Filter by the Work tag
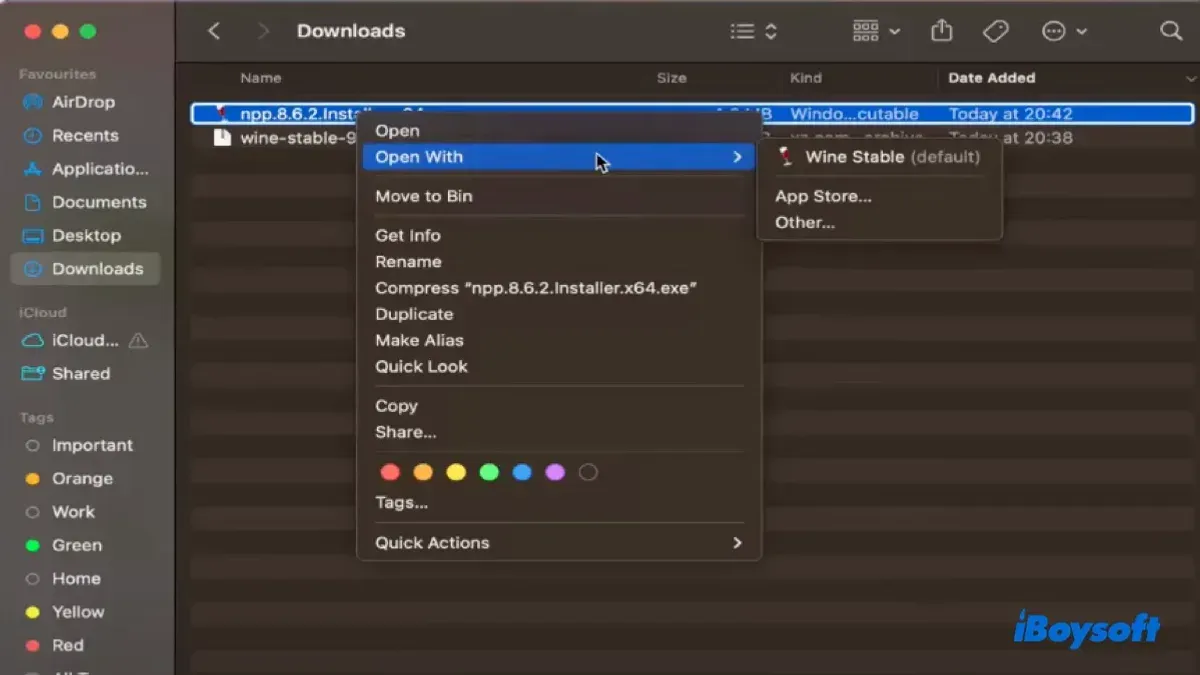 [60, 511]
